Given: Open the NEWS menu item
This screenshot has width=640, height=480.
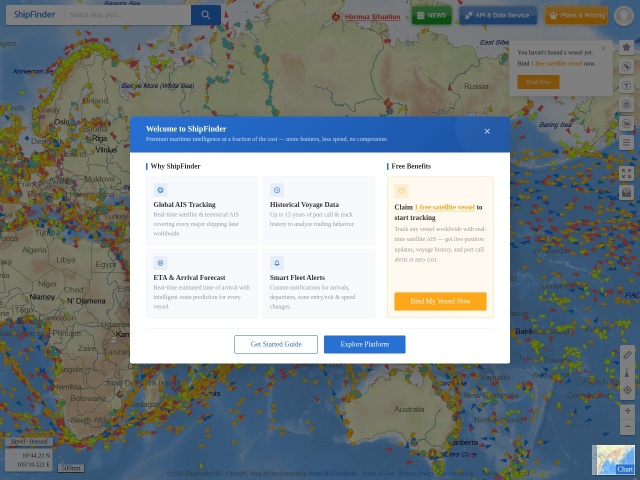Looking at the screenshot, I should (x=431, y=16).
